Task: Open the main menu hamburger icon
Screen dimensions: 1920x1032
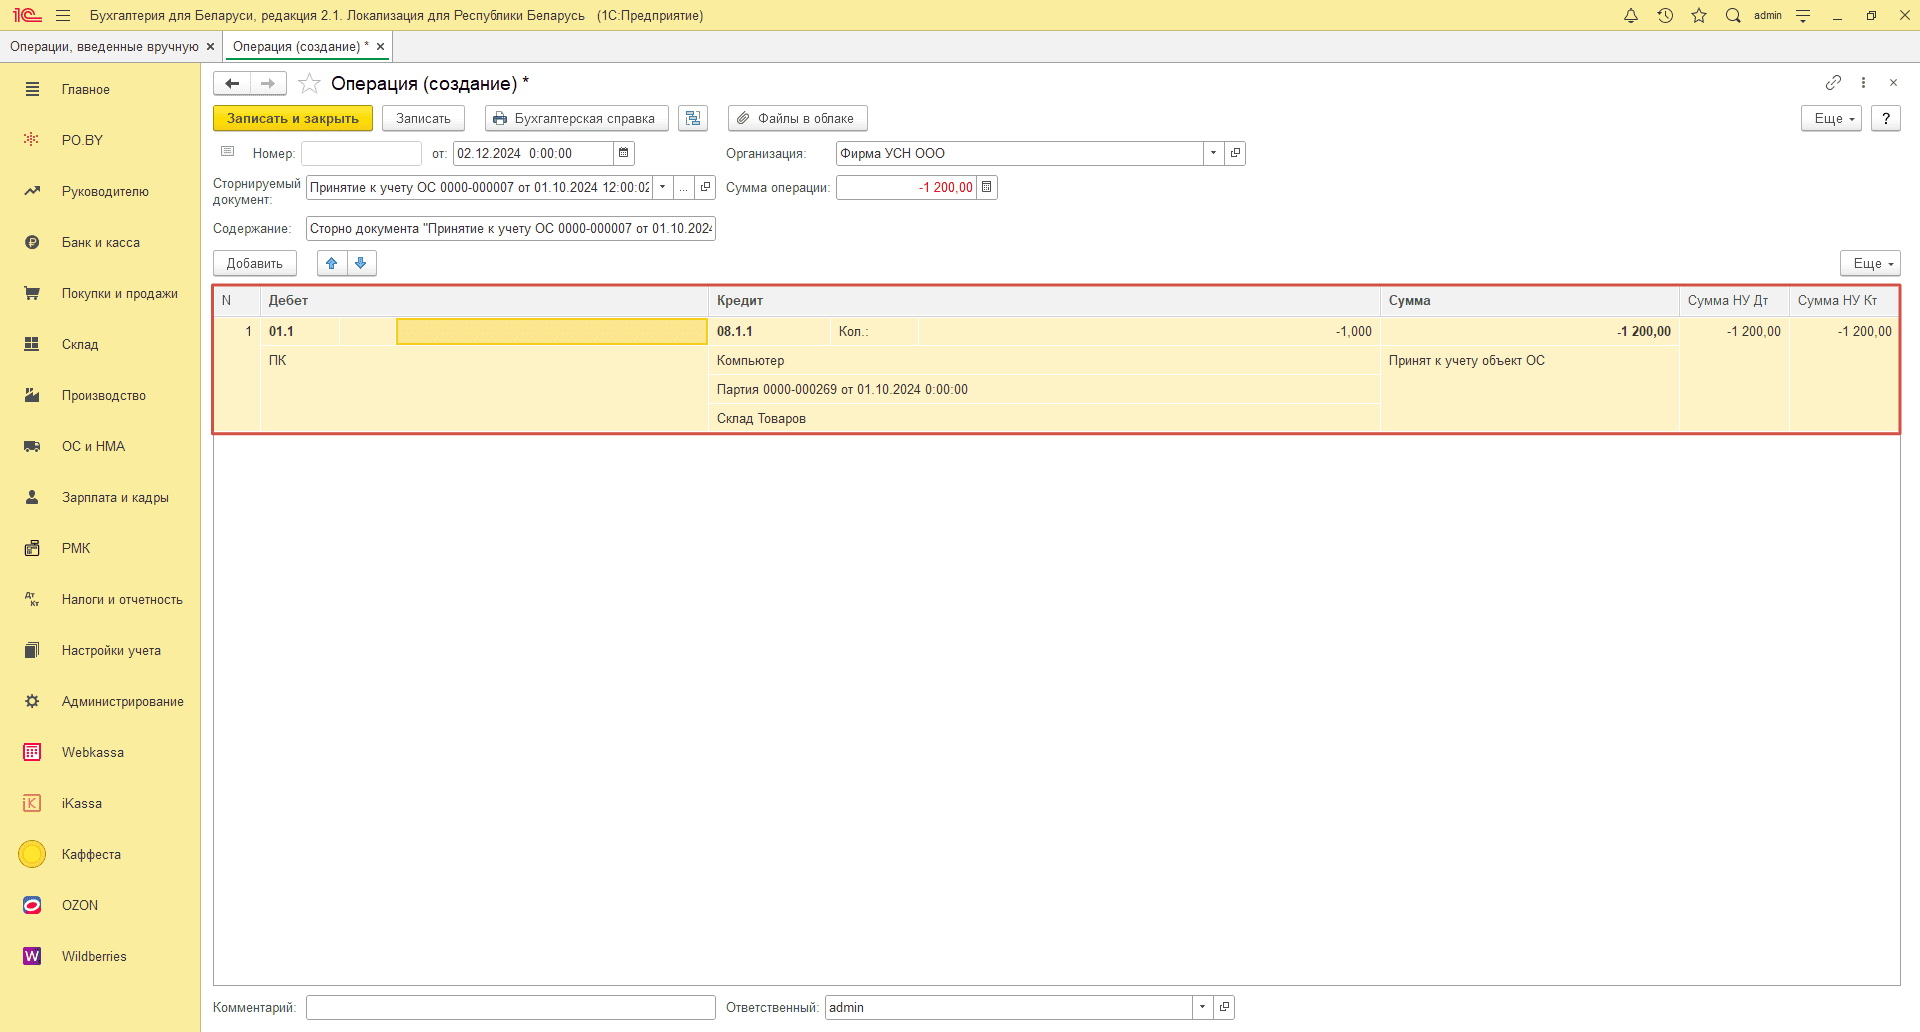Action: coord(63,15)
